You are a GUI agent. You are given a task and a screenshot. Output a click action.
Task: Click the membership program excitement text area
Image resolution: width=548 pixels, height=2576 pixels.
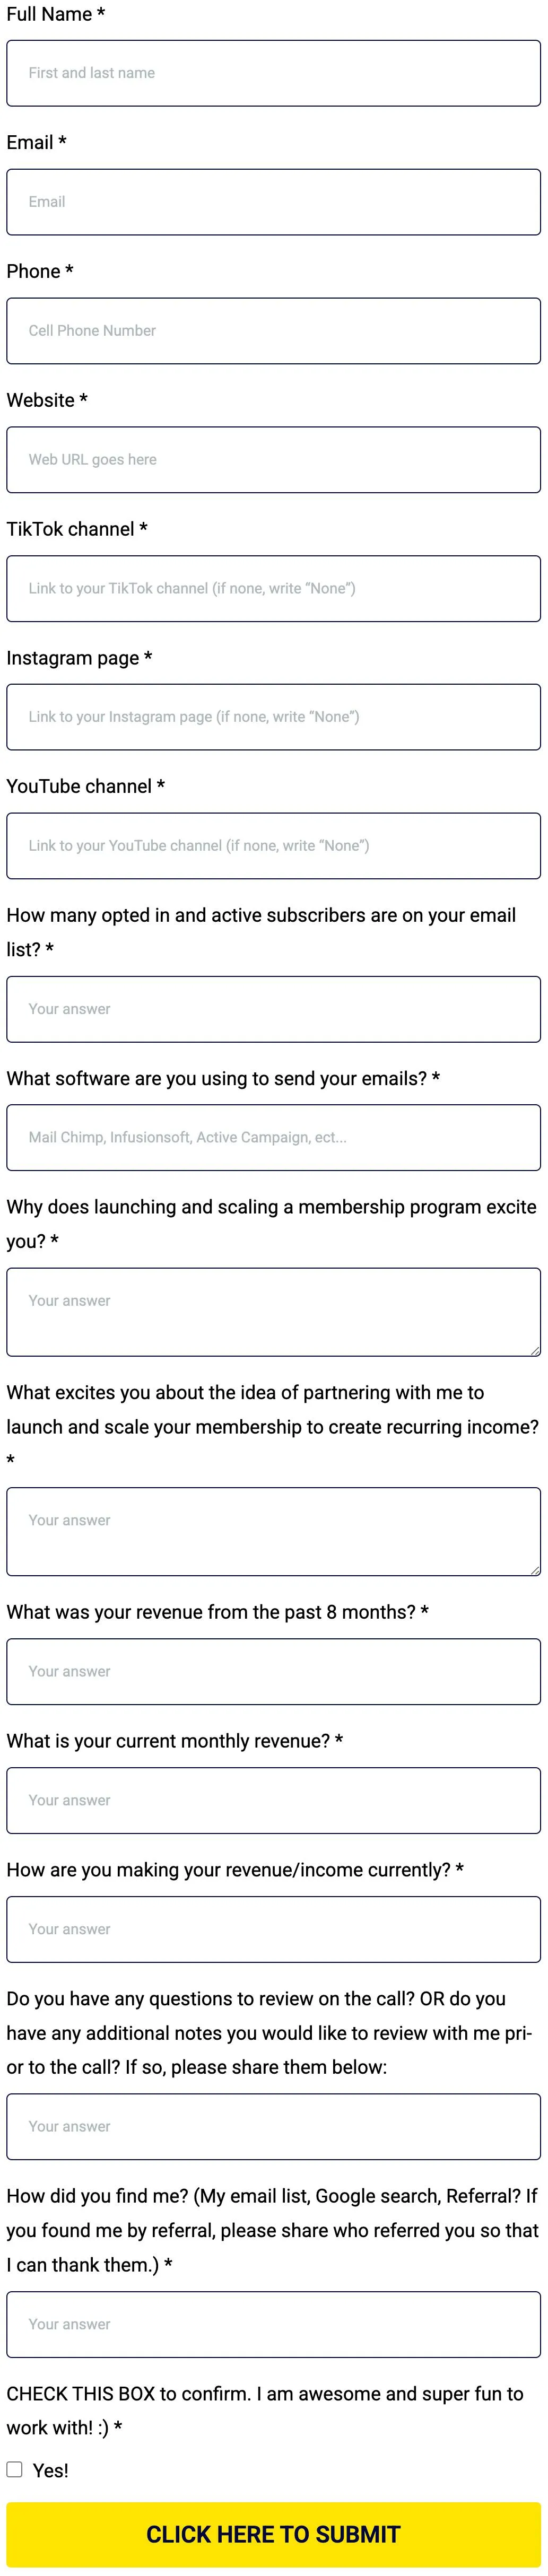click(273, 1312)
